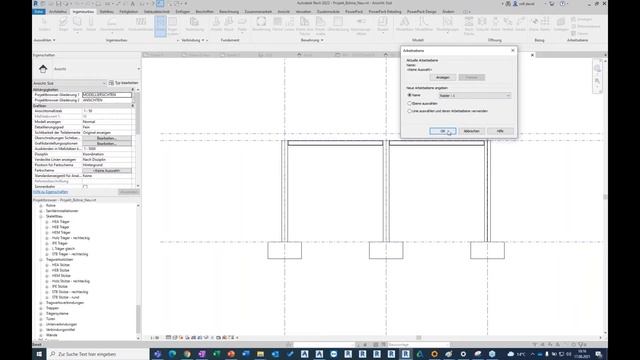
Task: Click the Ändern modify arrow tool
Action: point(44,24)
